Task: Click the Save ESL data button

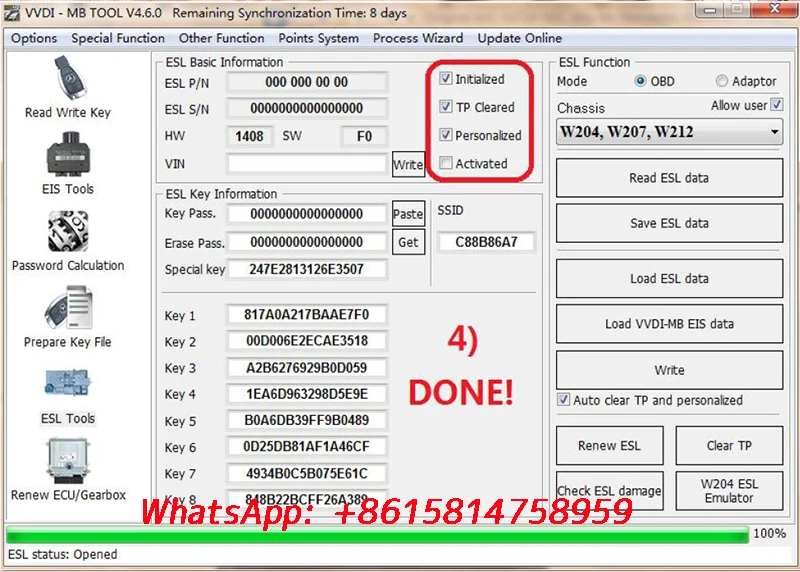Action: 669,223
